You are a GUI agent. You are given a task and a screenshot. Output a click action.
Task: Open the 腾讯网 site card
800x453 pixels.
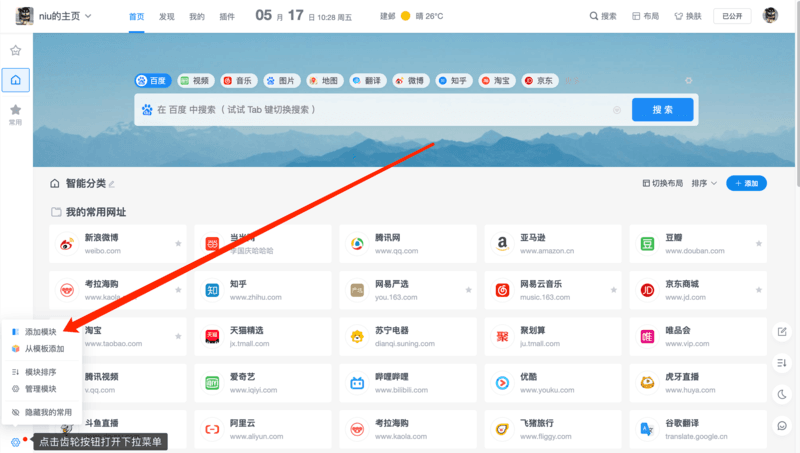408,244
